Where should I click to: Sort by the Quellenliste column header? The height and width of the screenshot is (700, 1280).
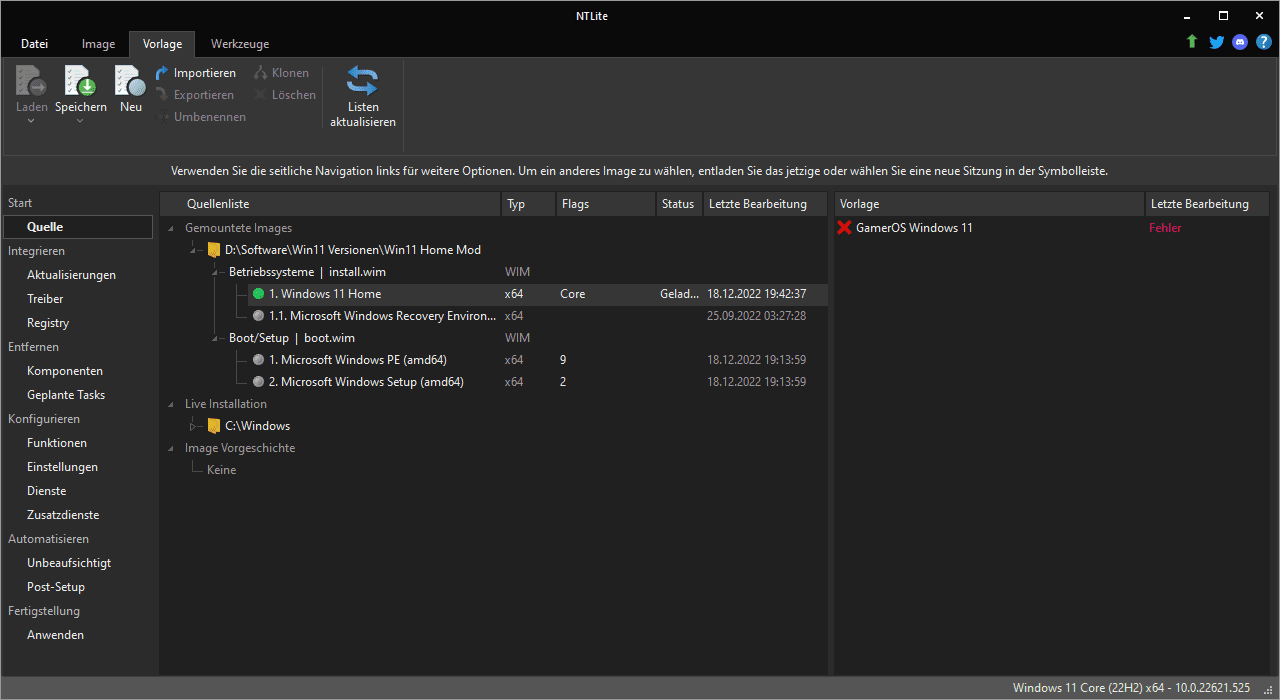[330, 204]
